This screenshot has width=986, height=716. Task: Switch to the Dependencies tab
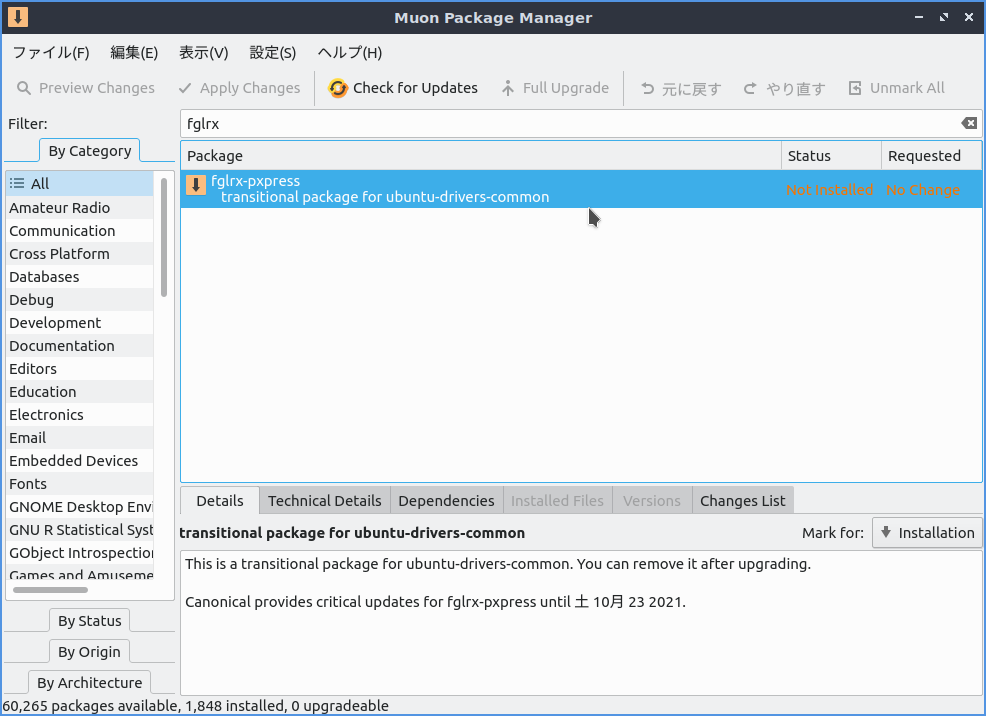click(446, 500)
